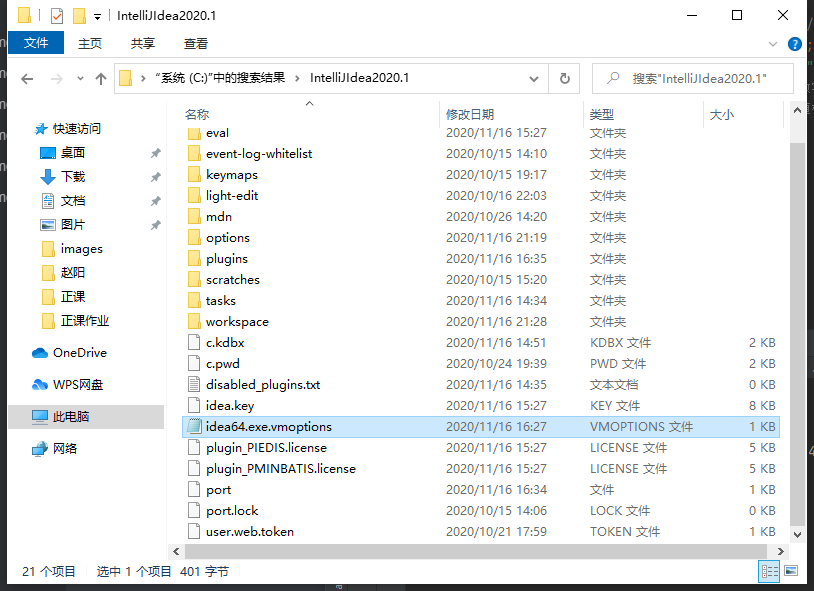Open the 正课 folder in sidebar
The image size is (814, 591).
73,297
